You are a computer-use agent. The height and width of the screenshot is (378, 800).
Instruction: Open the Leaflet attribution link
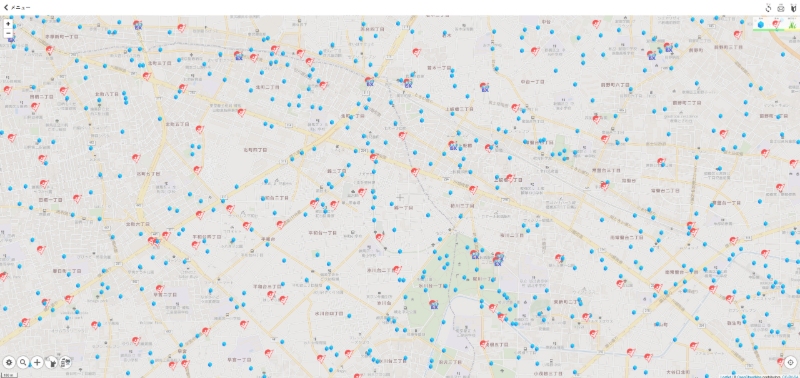[x=727, y=376]
